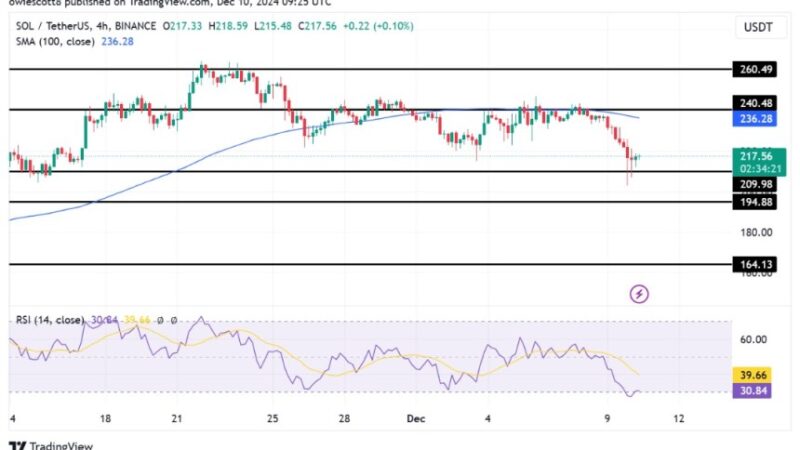Image resolution: width=800 pixels, height=450 pixels.
Task: Click the TradingView logo
Action: tap(51, 445)
